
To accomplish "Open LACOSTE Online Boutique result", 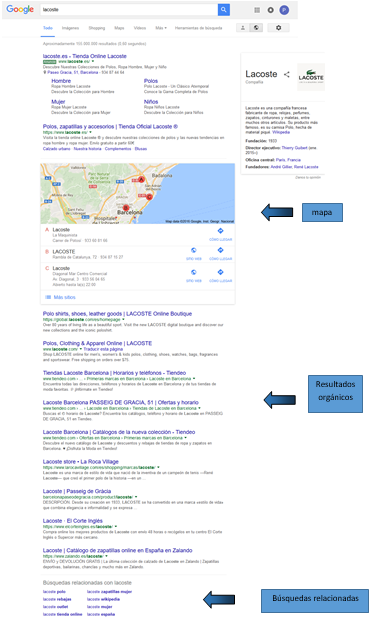I will [x=117, y=314].
